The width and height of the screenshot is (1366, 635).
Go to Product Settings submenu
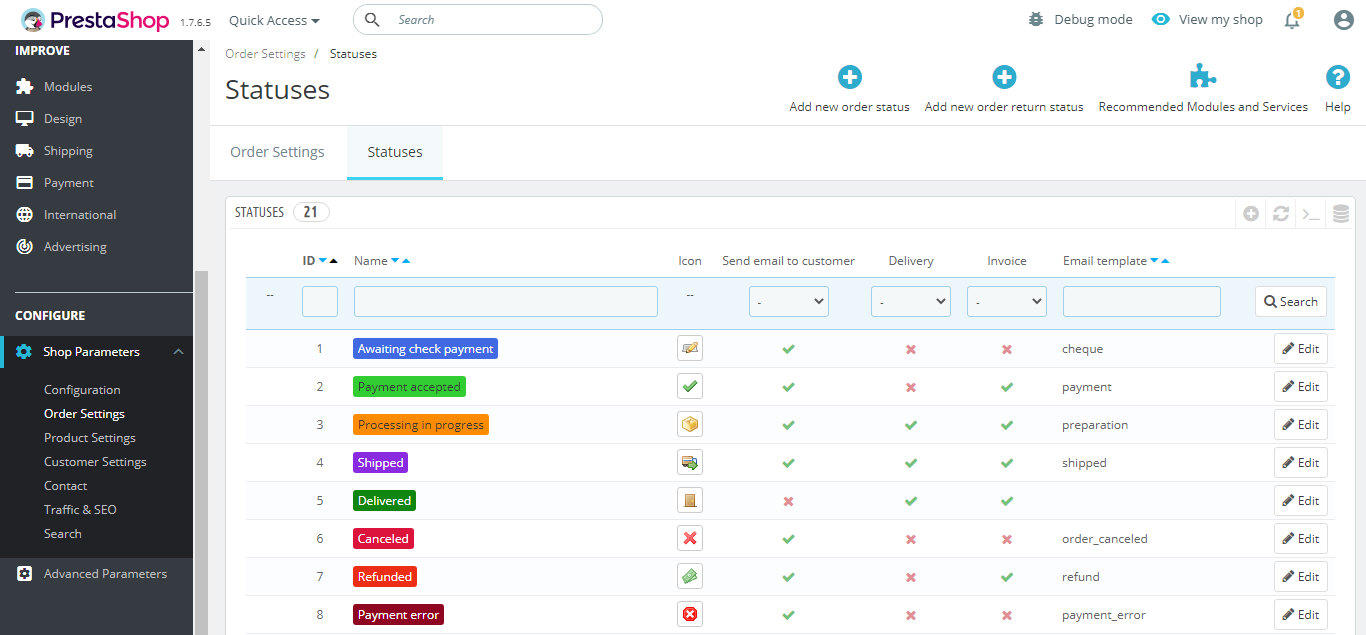(x=90, y=438)
